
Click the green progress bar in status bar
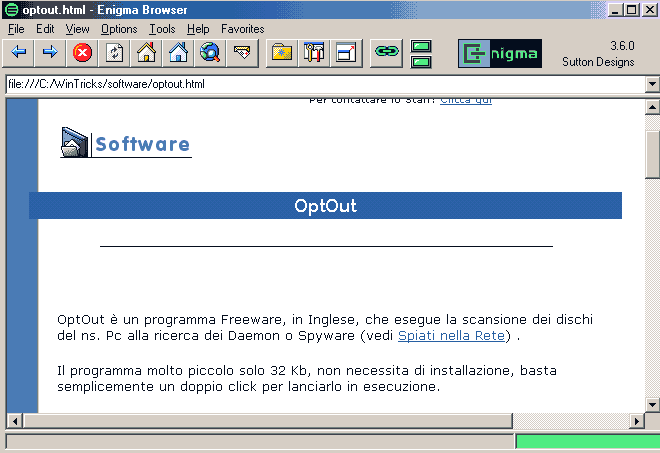click(x=588, y=442)
